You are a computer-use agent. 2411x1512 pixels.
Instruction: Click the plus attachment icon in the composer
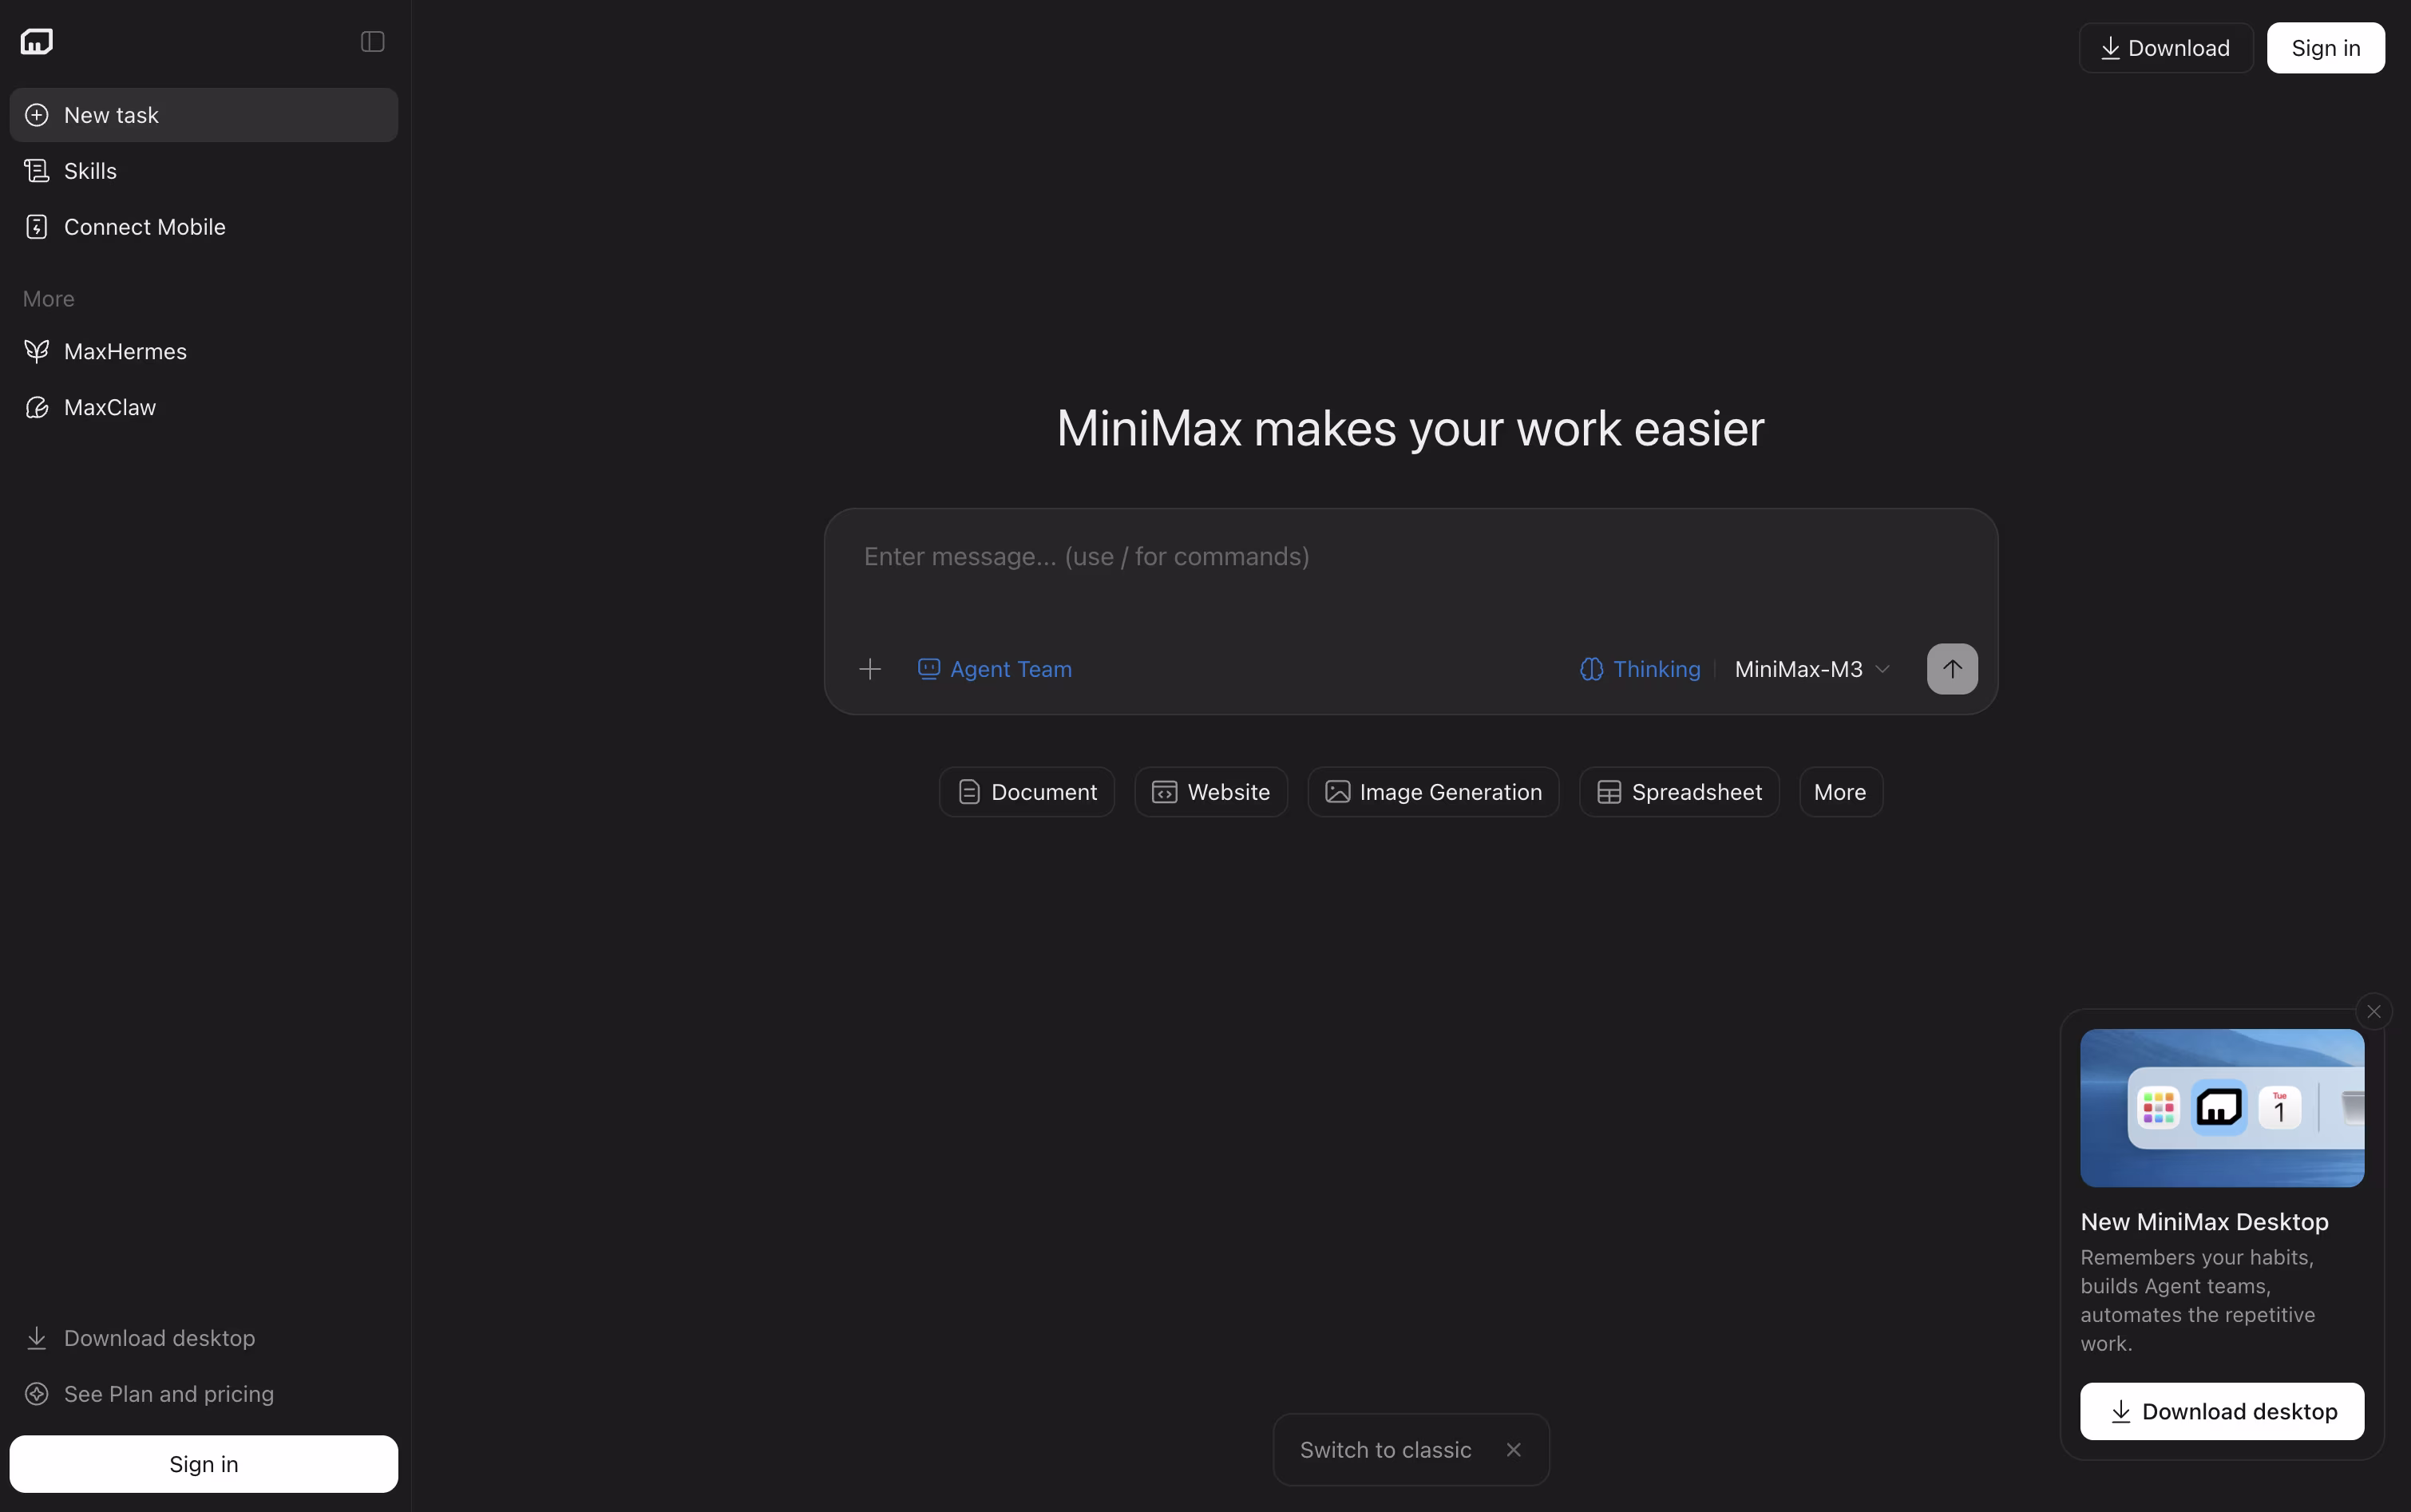[870, 669]
